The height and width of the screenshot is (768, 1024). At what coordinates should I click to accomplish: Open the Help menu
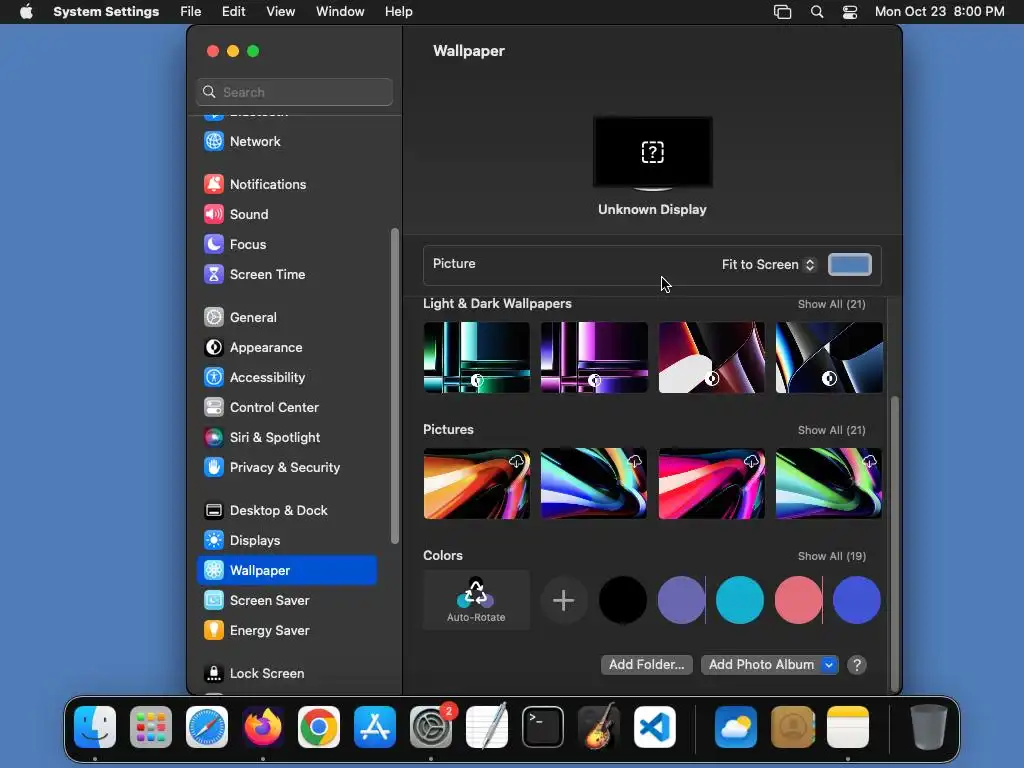[398, 12]
